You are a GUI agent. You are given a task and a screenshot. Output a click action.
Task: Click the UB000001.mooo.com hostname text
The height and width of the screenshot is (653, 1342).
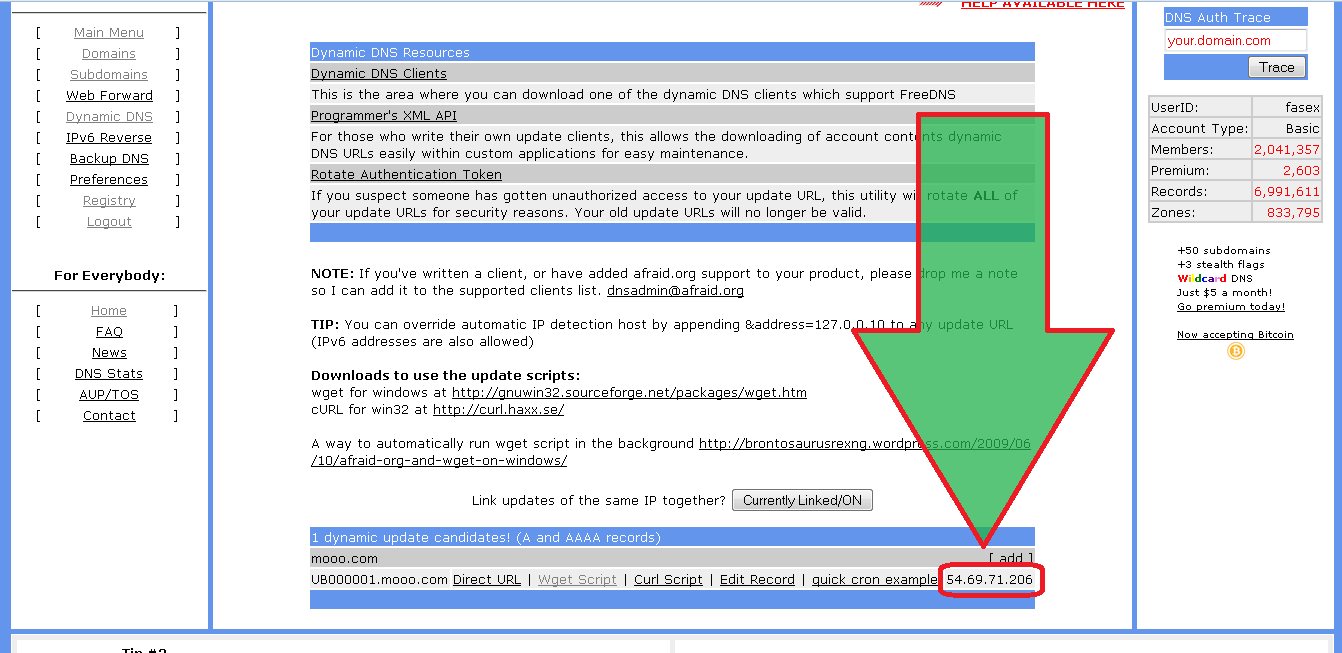tap(380, 580)
